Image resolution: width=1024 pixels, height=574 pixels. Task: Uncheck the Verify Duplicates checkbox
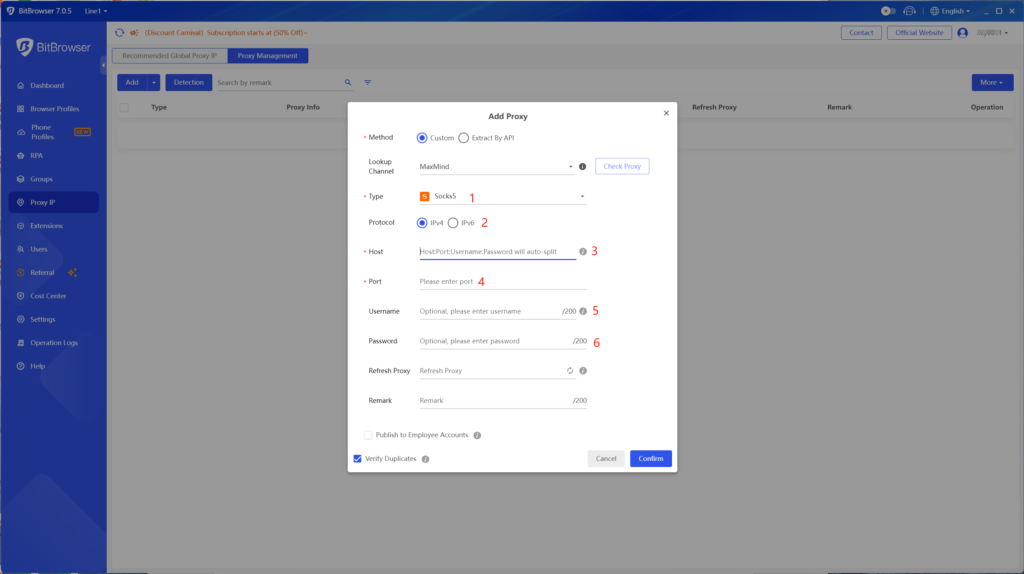point(358,458)
